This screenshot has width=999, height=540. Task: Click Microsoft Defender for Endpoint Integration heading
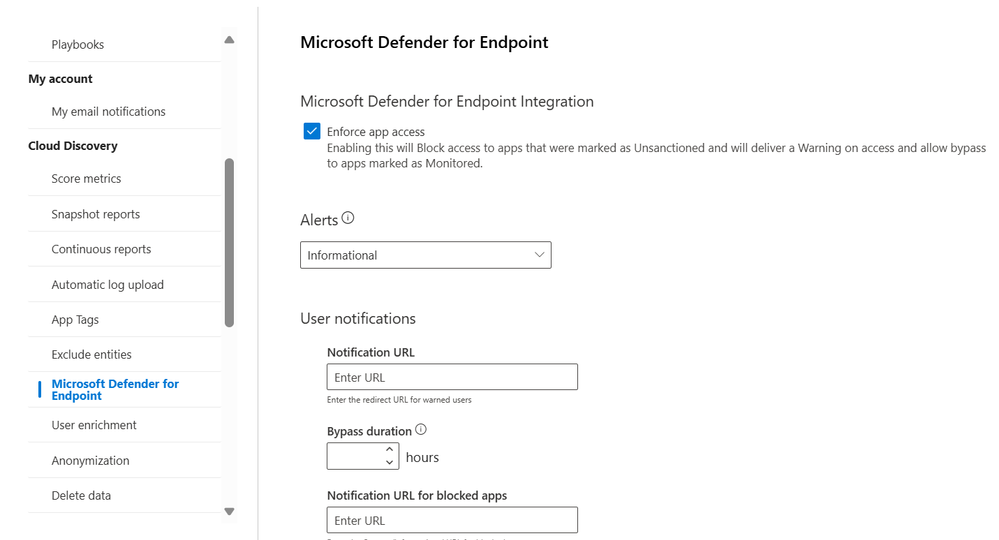click(x=447, y=101)
